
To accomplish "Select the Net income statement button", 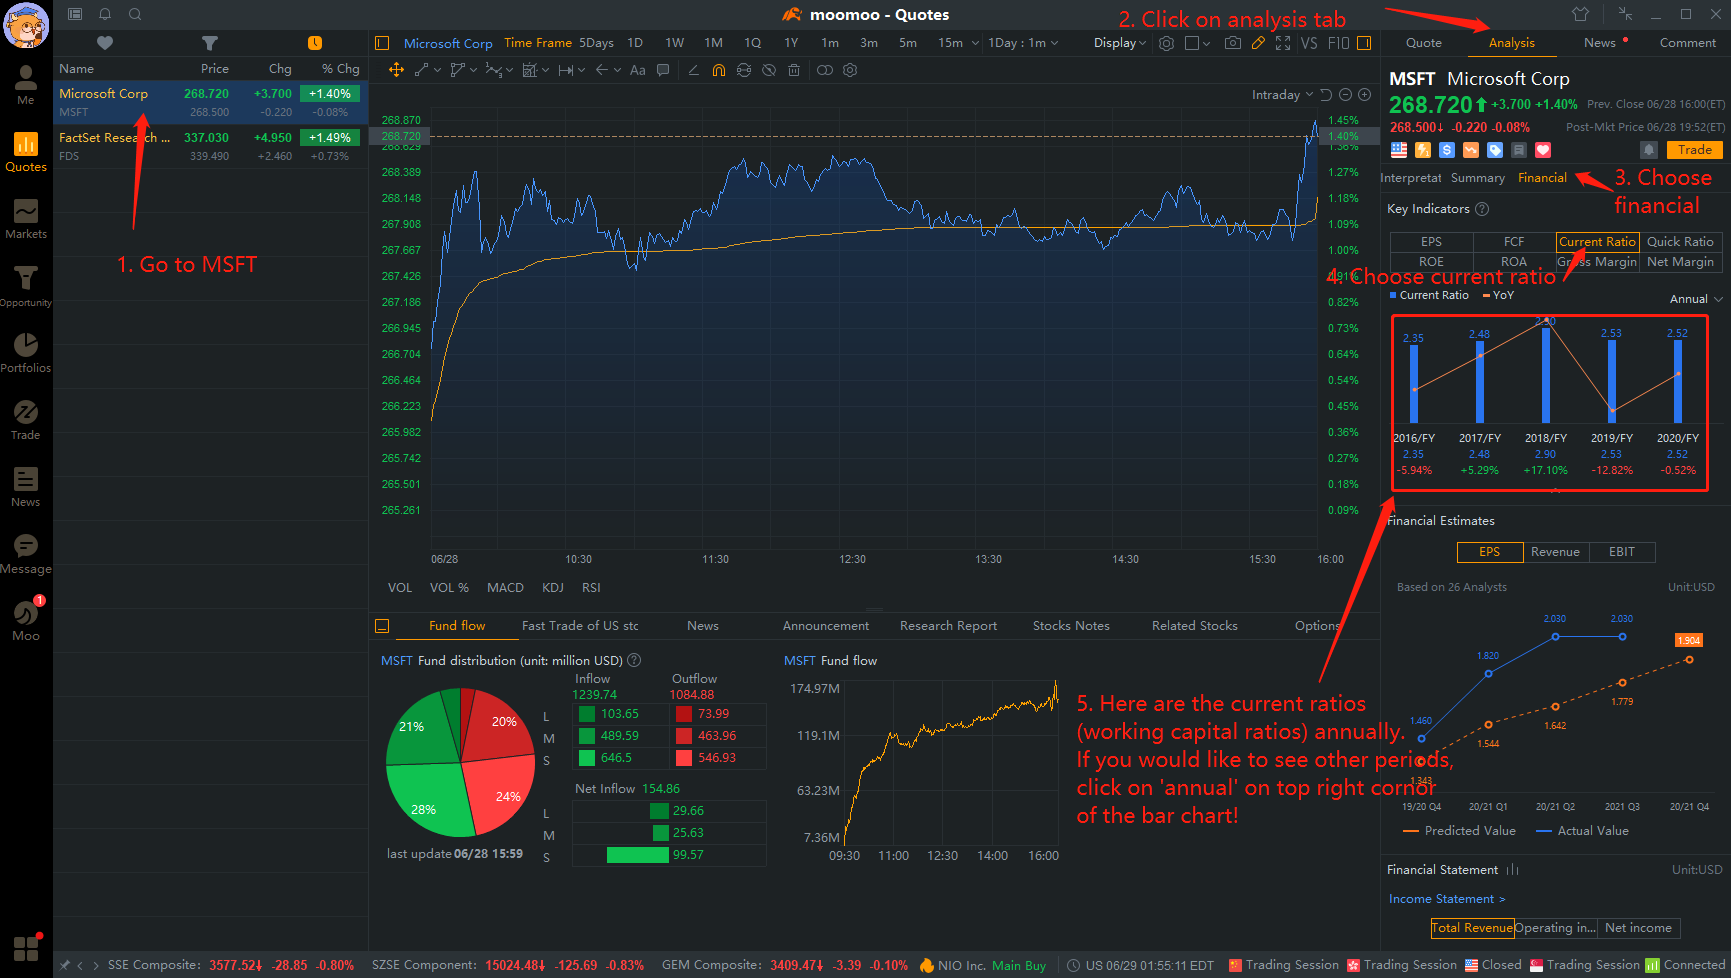I will pyautogui.click(x=1638, y=928).
